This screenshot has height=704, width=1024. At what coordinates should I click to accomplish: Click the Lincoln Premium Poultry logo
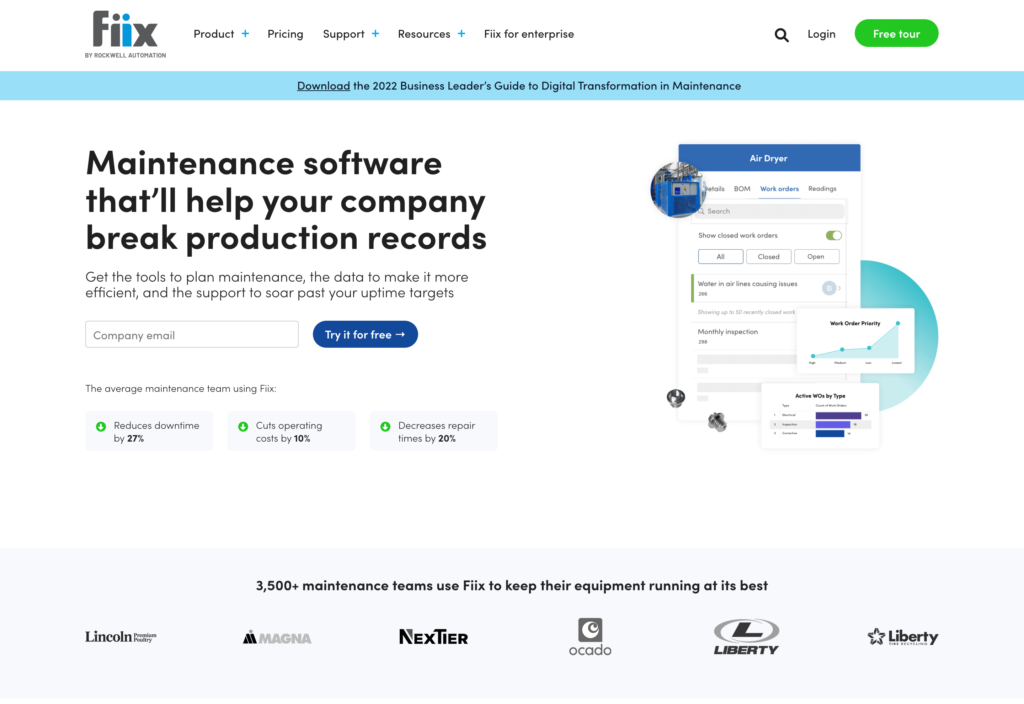coord(120,637)
